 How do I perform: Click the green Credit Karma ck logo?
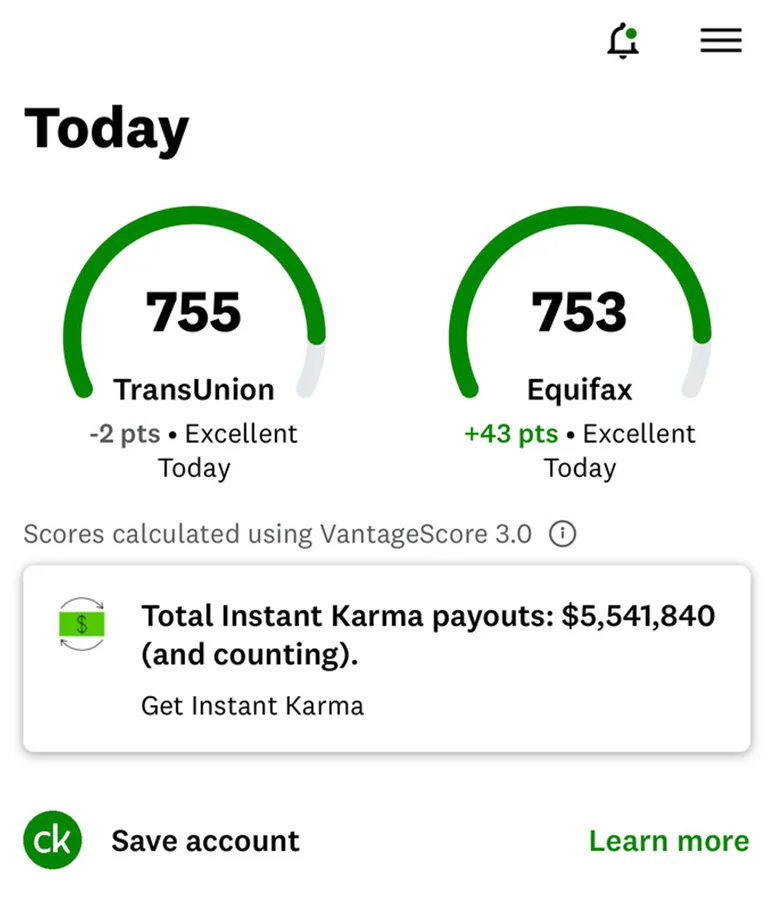tap(52, 841)
